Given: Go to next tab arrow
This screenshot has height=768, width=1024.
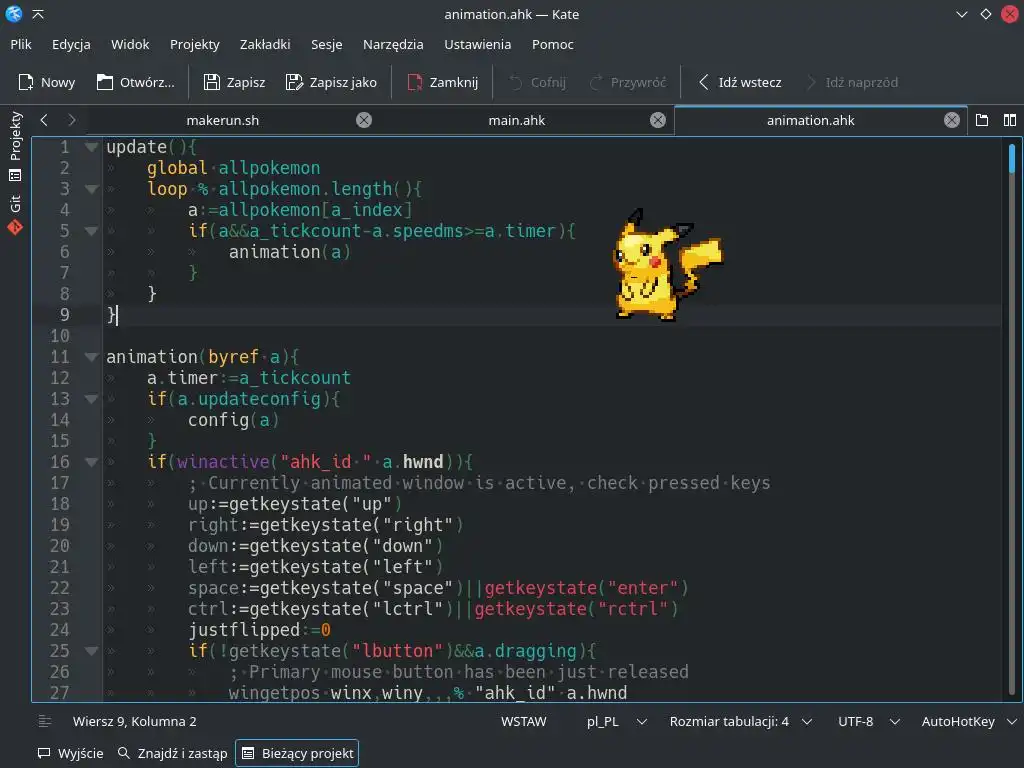Looking at the screenshot, I should coord(72,120).
